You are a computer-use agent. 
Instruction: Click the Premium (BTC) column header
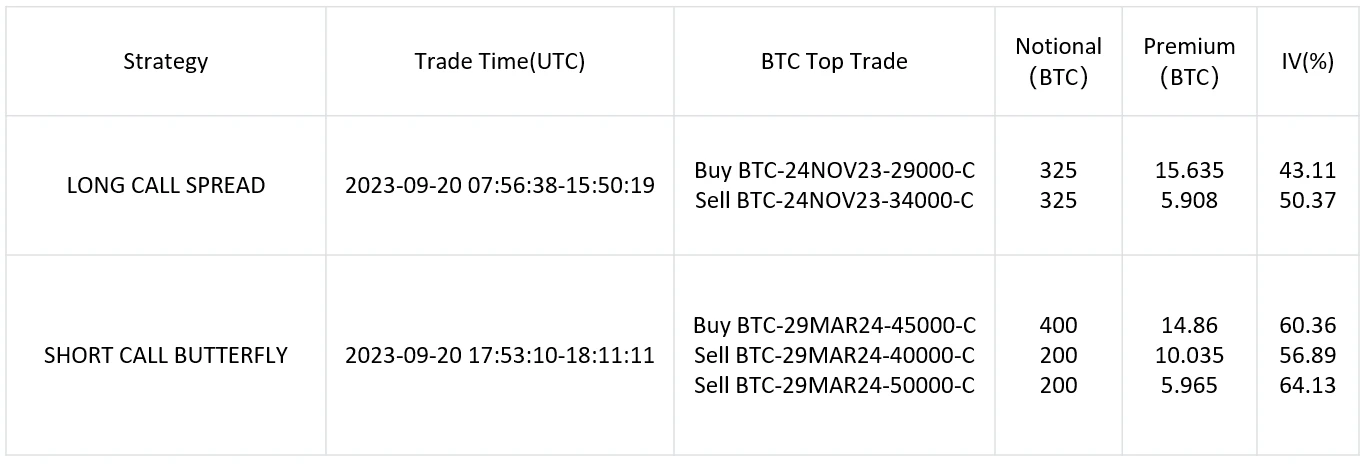(1189, 62)
